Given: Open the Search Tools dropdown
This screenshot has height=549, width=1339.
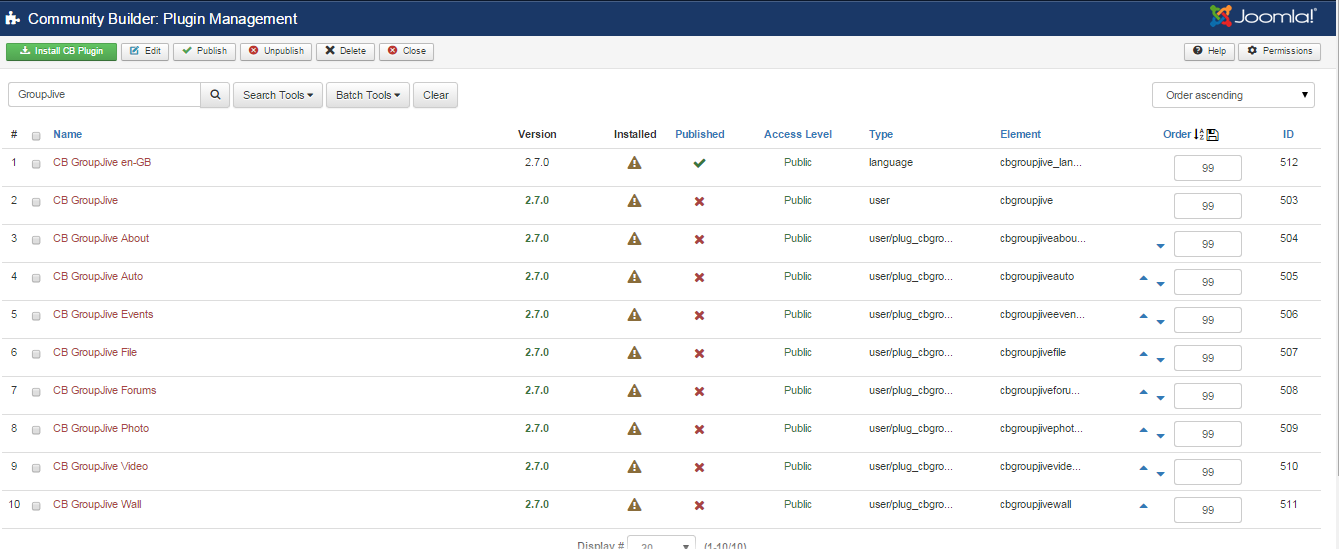Looking at the screenshot, I should click(x=278, y=95).
